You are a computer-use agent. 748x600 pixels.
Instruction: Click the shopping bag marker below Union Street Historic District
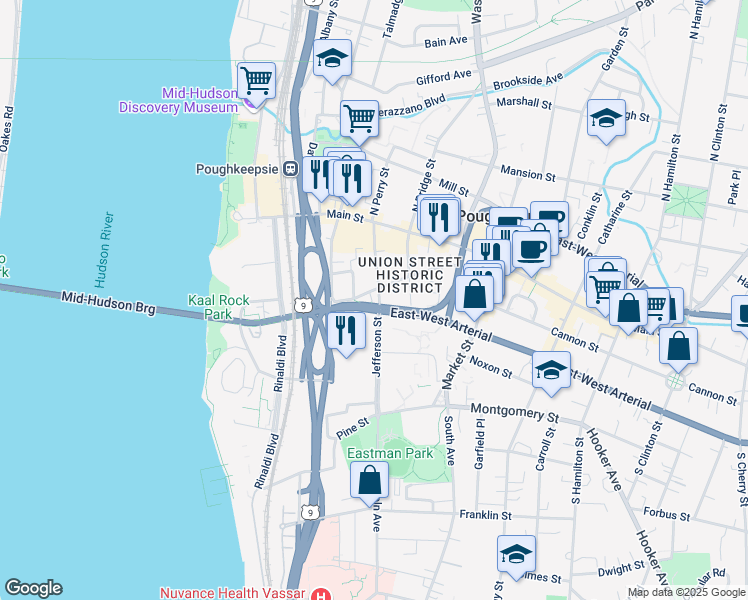(474, 294)
